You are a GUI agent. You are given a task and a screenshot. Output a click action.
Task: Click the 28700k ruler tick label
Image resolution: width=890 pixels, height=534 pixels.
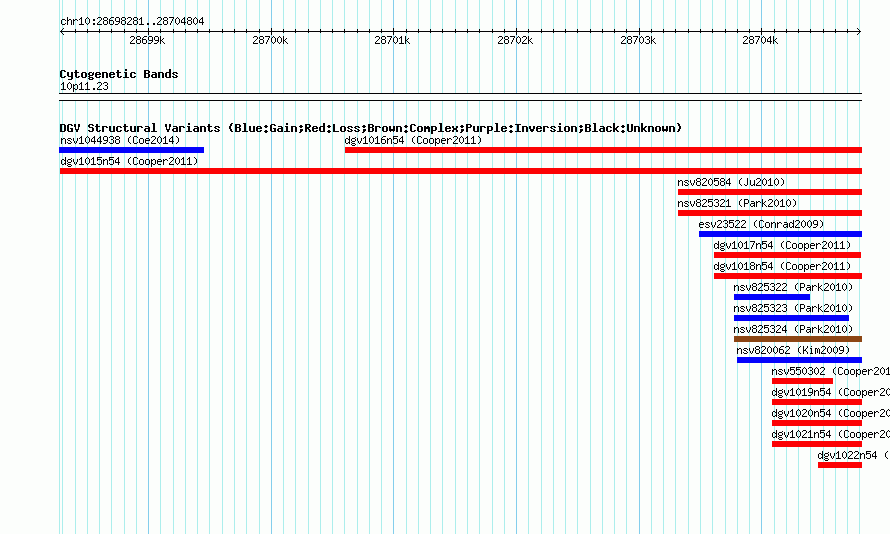coord(270,40)
